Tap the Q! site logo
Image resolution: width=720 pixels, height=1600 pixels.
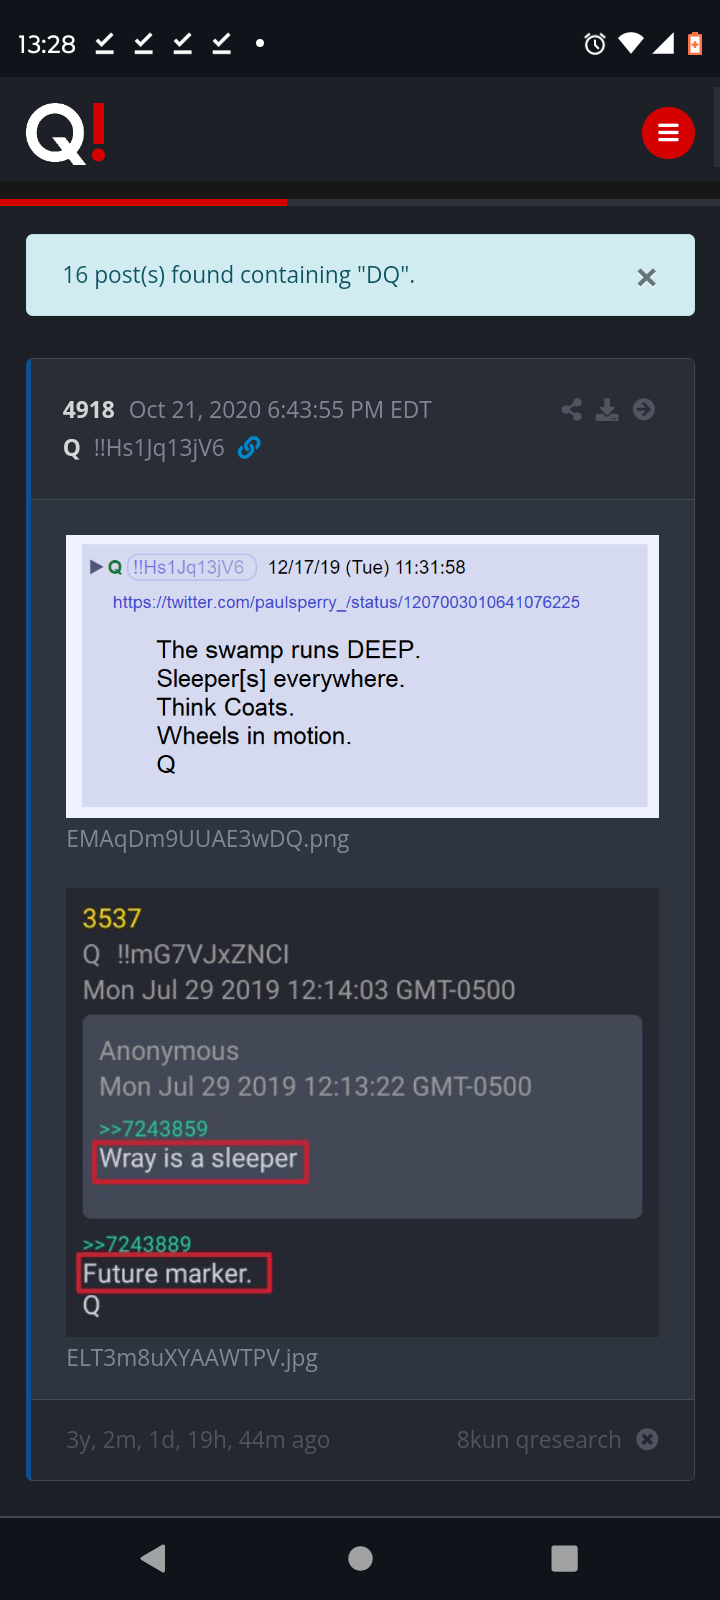(66, 133)
